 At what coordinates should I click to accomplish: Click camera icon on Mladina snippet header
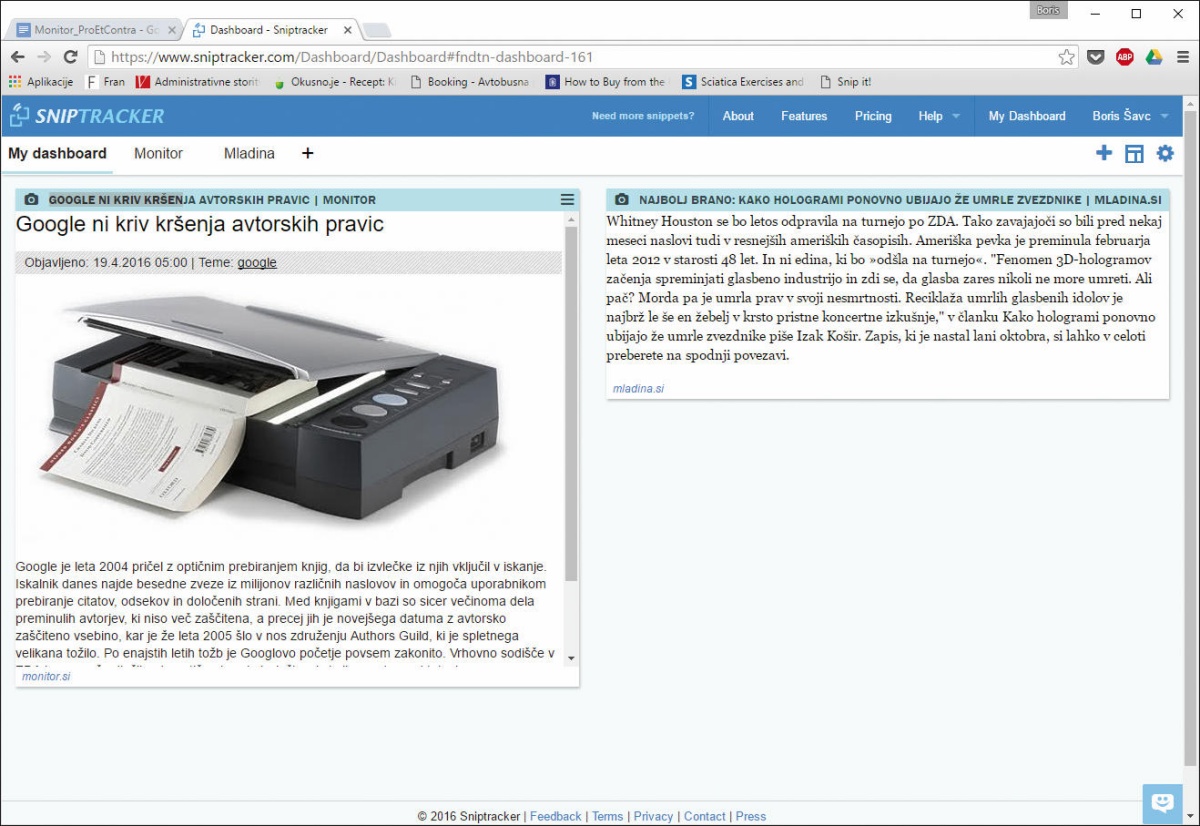(x=623, y=200)
